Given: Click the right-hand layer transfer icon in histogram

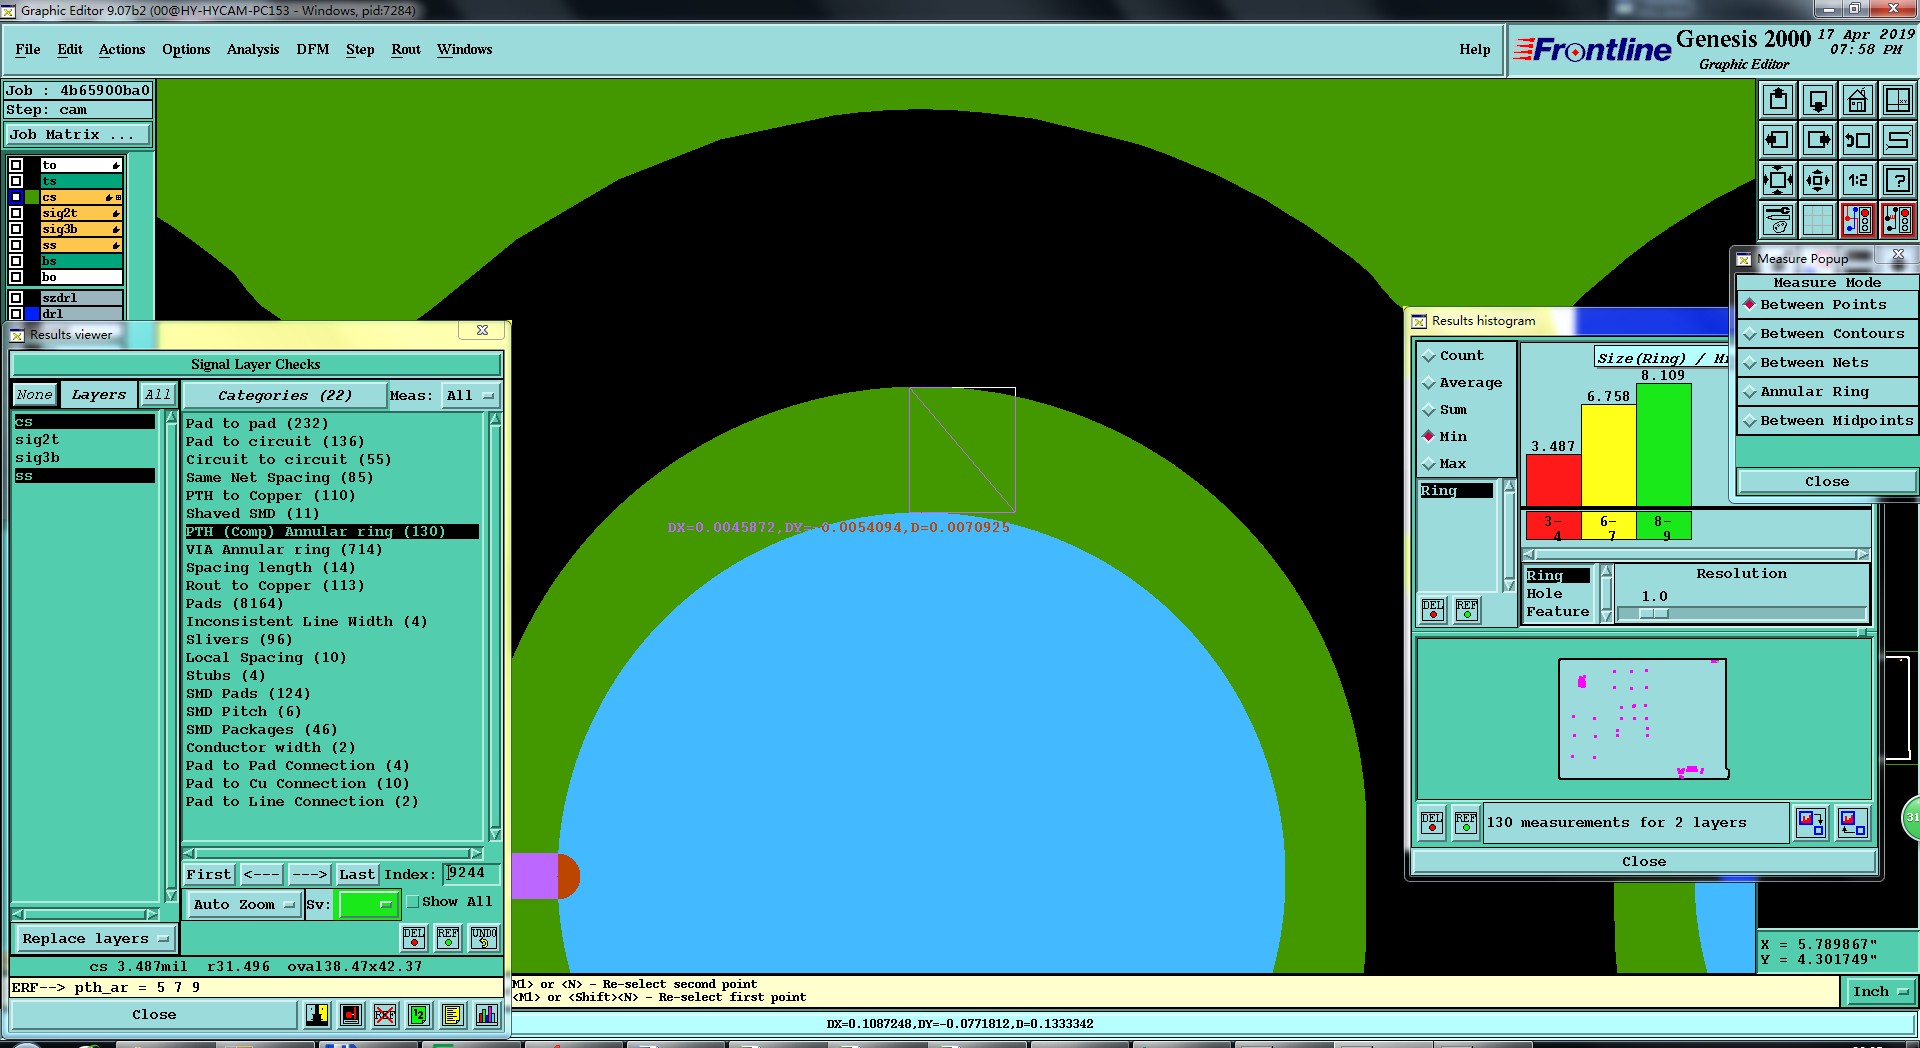Looking at the screenshot, I should pyautogui.click(x=1853, y=823).
